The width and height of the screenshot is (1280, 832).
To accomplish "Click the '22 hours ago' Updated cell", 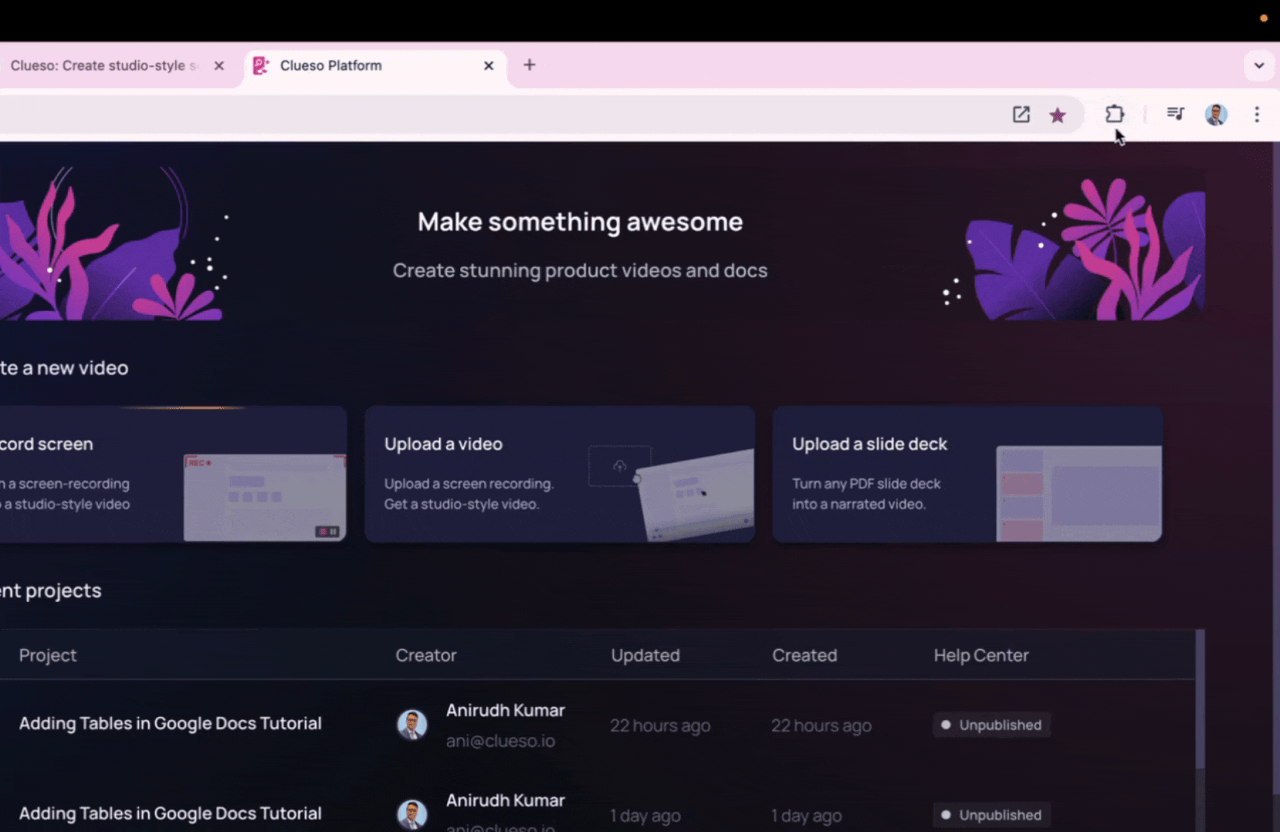I will (660, 726).
